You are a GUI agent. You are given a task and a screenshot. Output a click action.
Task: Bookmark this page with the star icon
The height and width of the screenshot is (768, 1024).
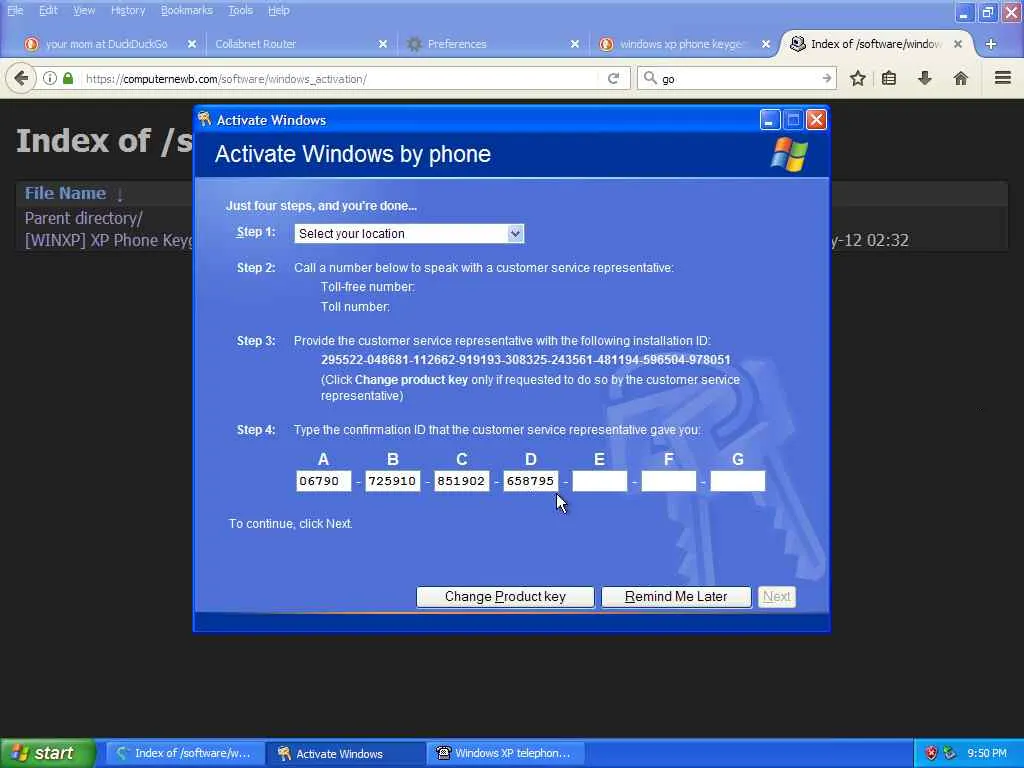(x=857, y=78)
